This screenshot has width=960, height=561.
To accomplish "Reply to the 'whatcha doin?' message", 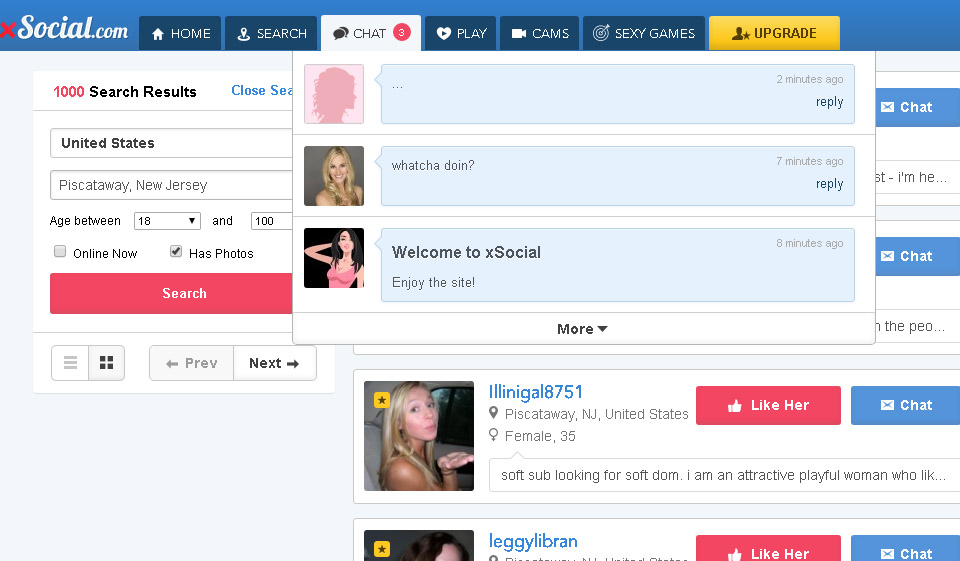I will (829, 184).
